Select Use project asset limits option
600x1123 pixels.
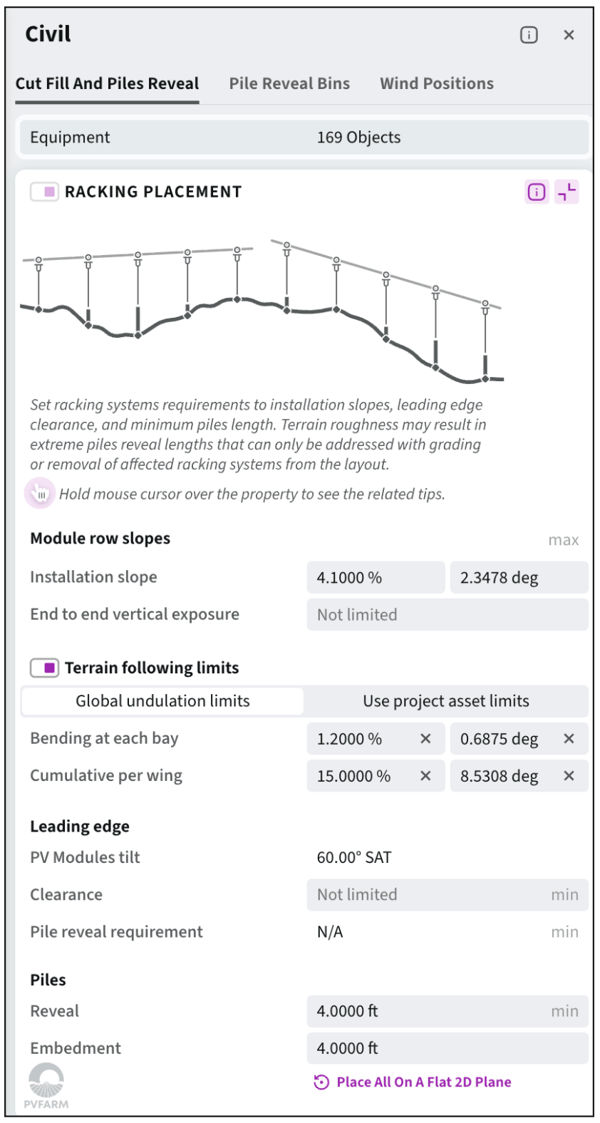coord(446,701)
